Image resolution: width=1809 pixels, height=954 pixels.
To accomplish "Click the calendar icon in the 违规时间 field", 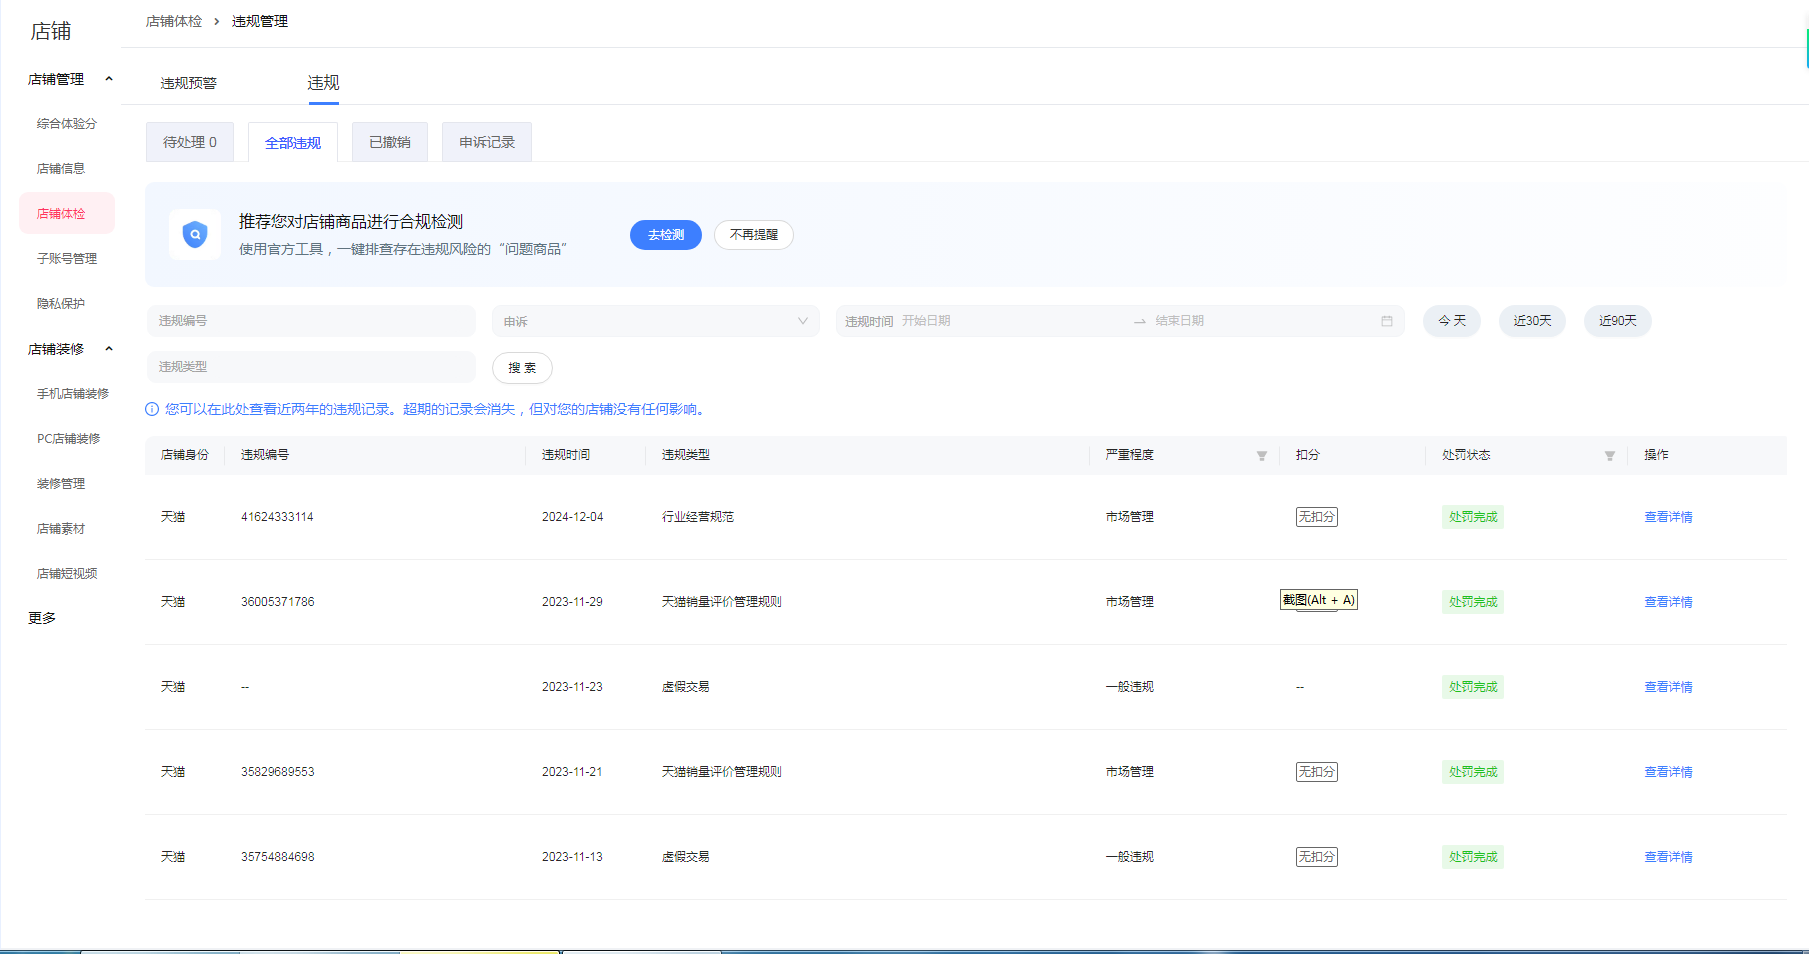I will click(x=1388, y=321).
